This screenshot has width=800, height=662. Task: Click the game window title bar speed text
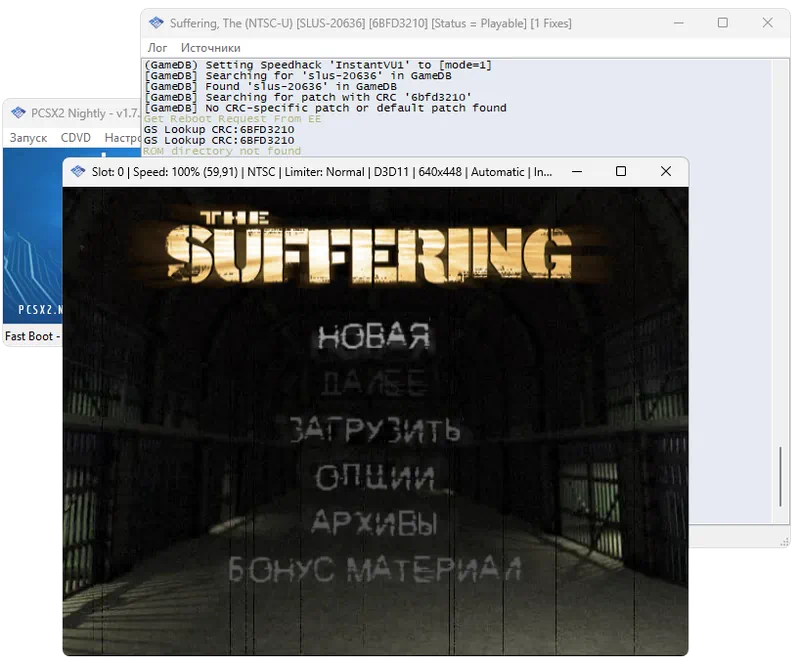(185, 172)
